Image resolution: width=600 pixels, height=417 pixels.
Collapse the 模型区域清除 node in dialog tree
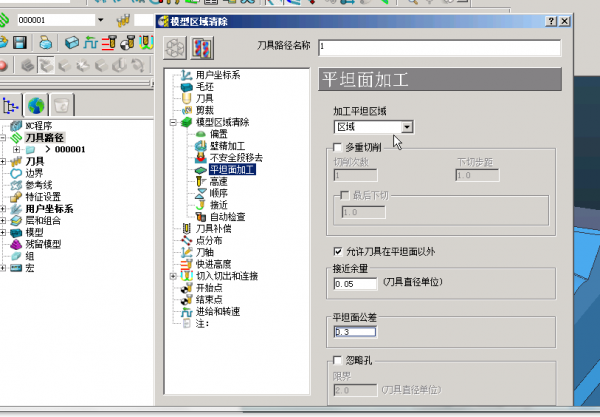click(173, 122)
